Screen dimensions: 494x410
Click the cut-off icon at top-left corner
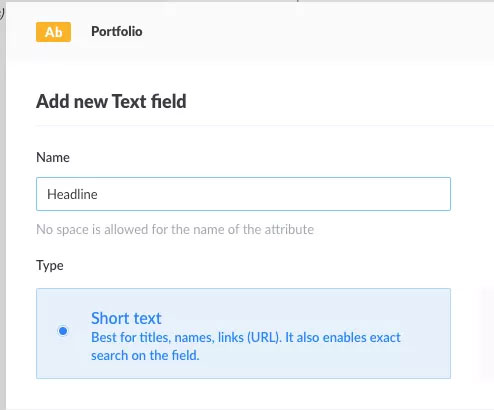click(x=2, y=14)
